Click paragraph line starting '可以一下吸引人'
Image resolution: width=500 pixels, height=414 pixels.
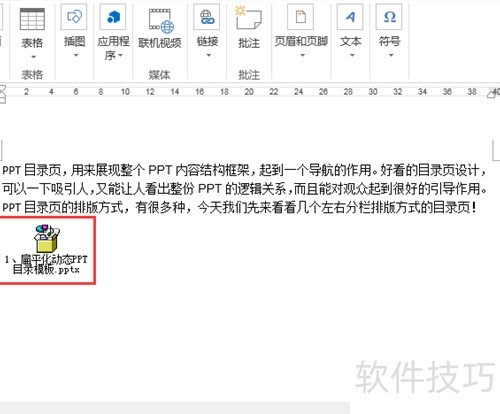[x=245, y=189]
